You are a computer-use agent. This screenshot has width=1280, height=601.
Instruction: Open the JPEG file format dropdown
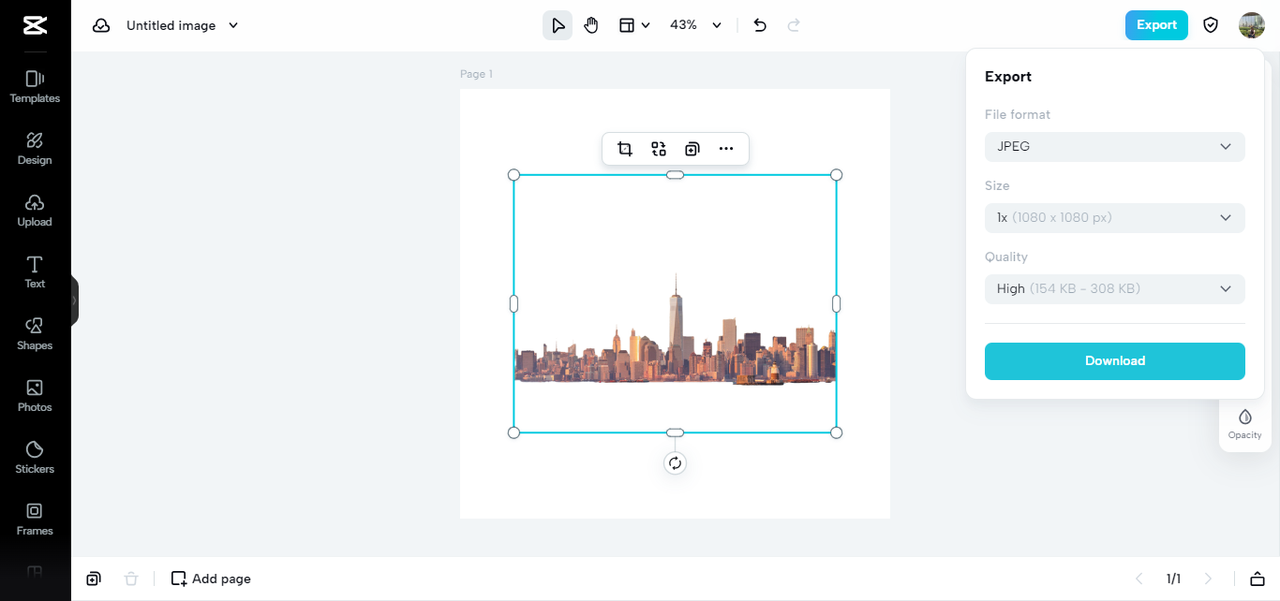coord(1115,147)
